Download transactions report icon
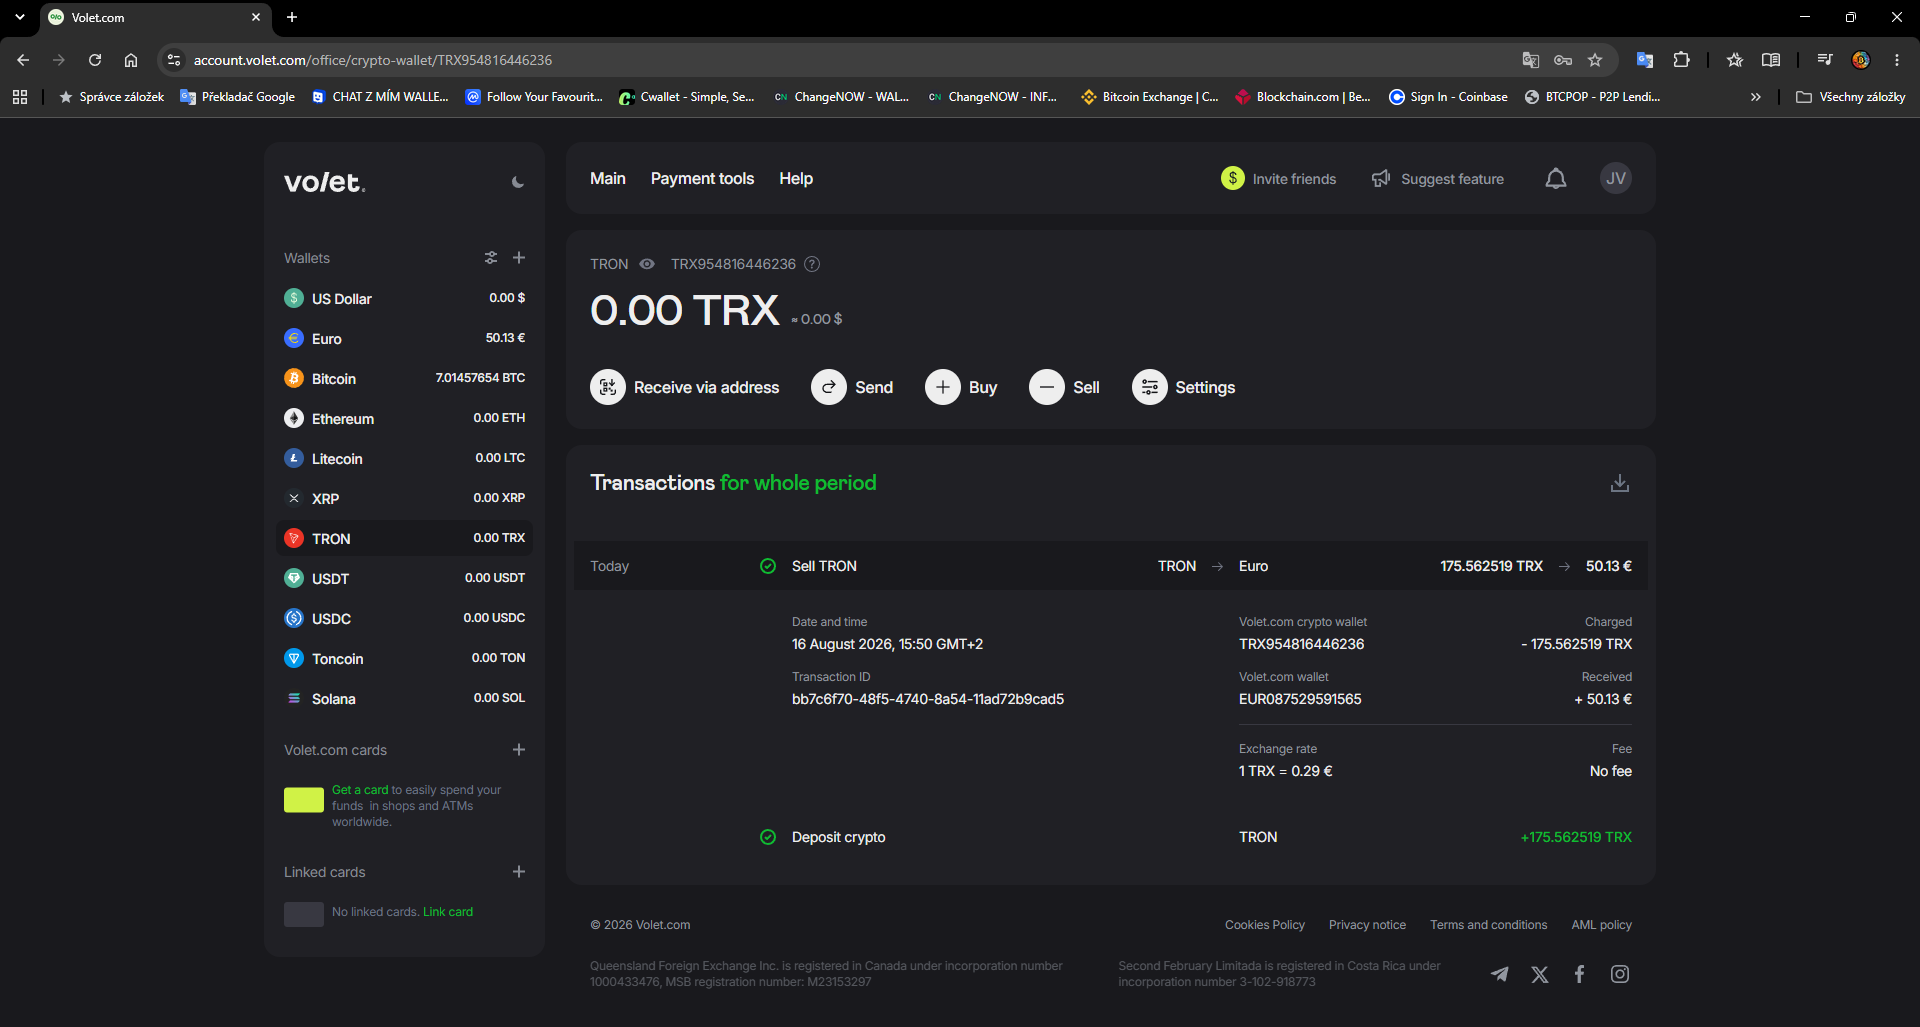1920x1027 pixels. pos(1620,483)
